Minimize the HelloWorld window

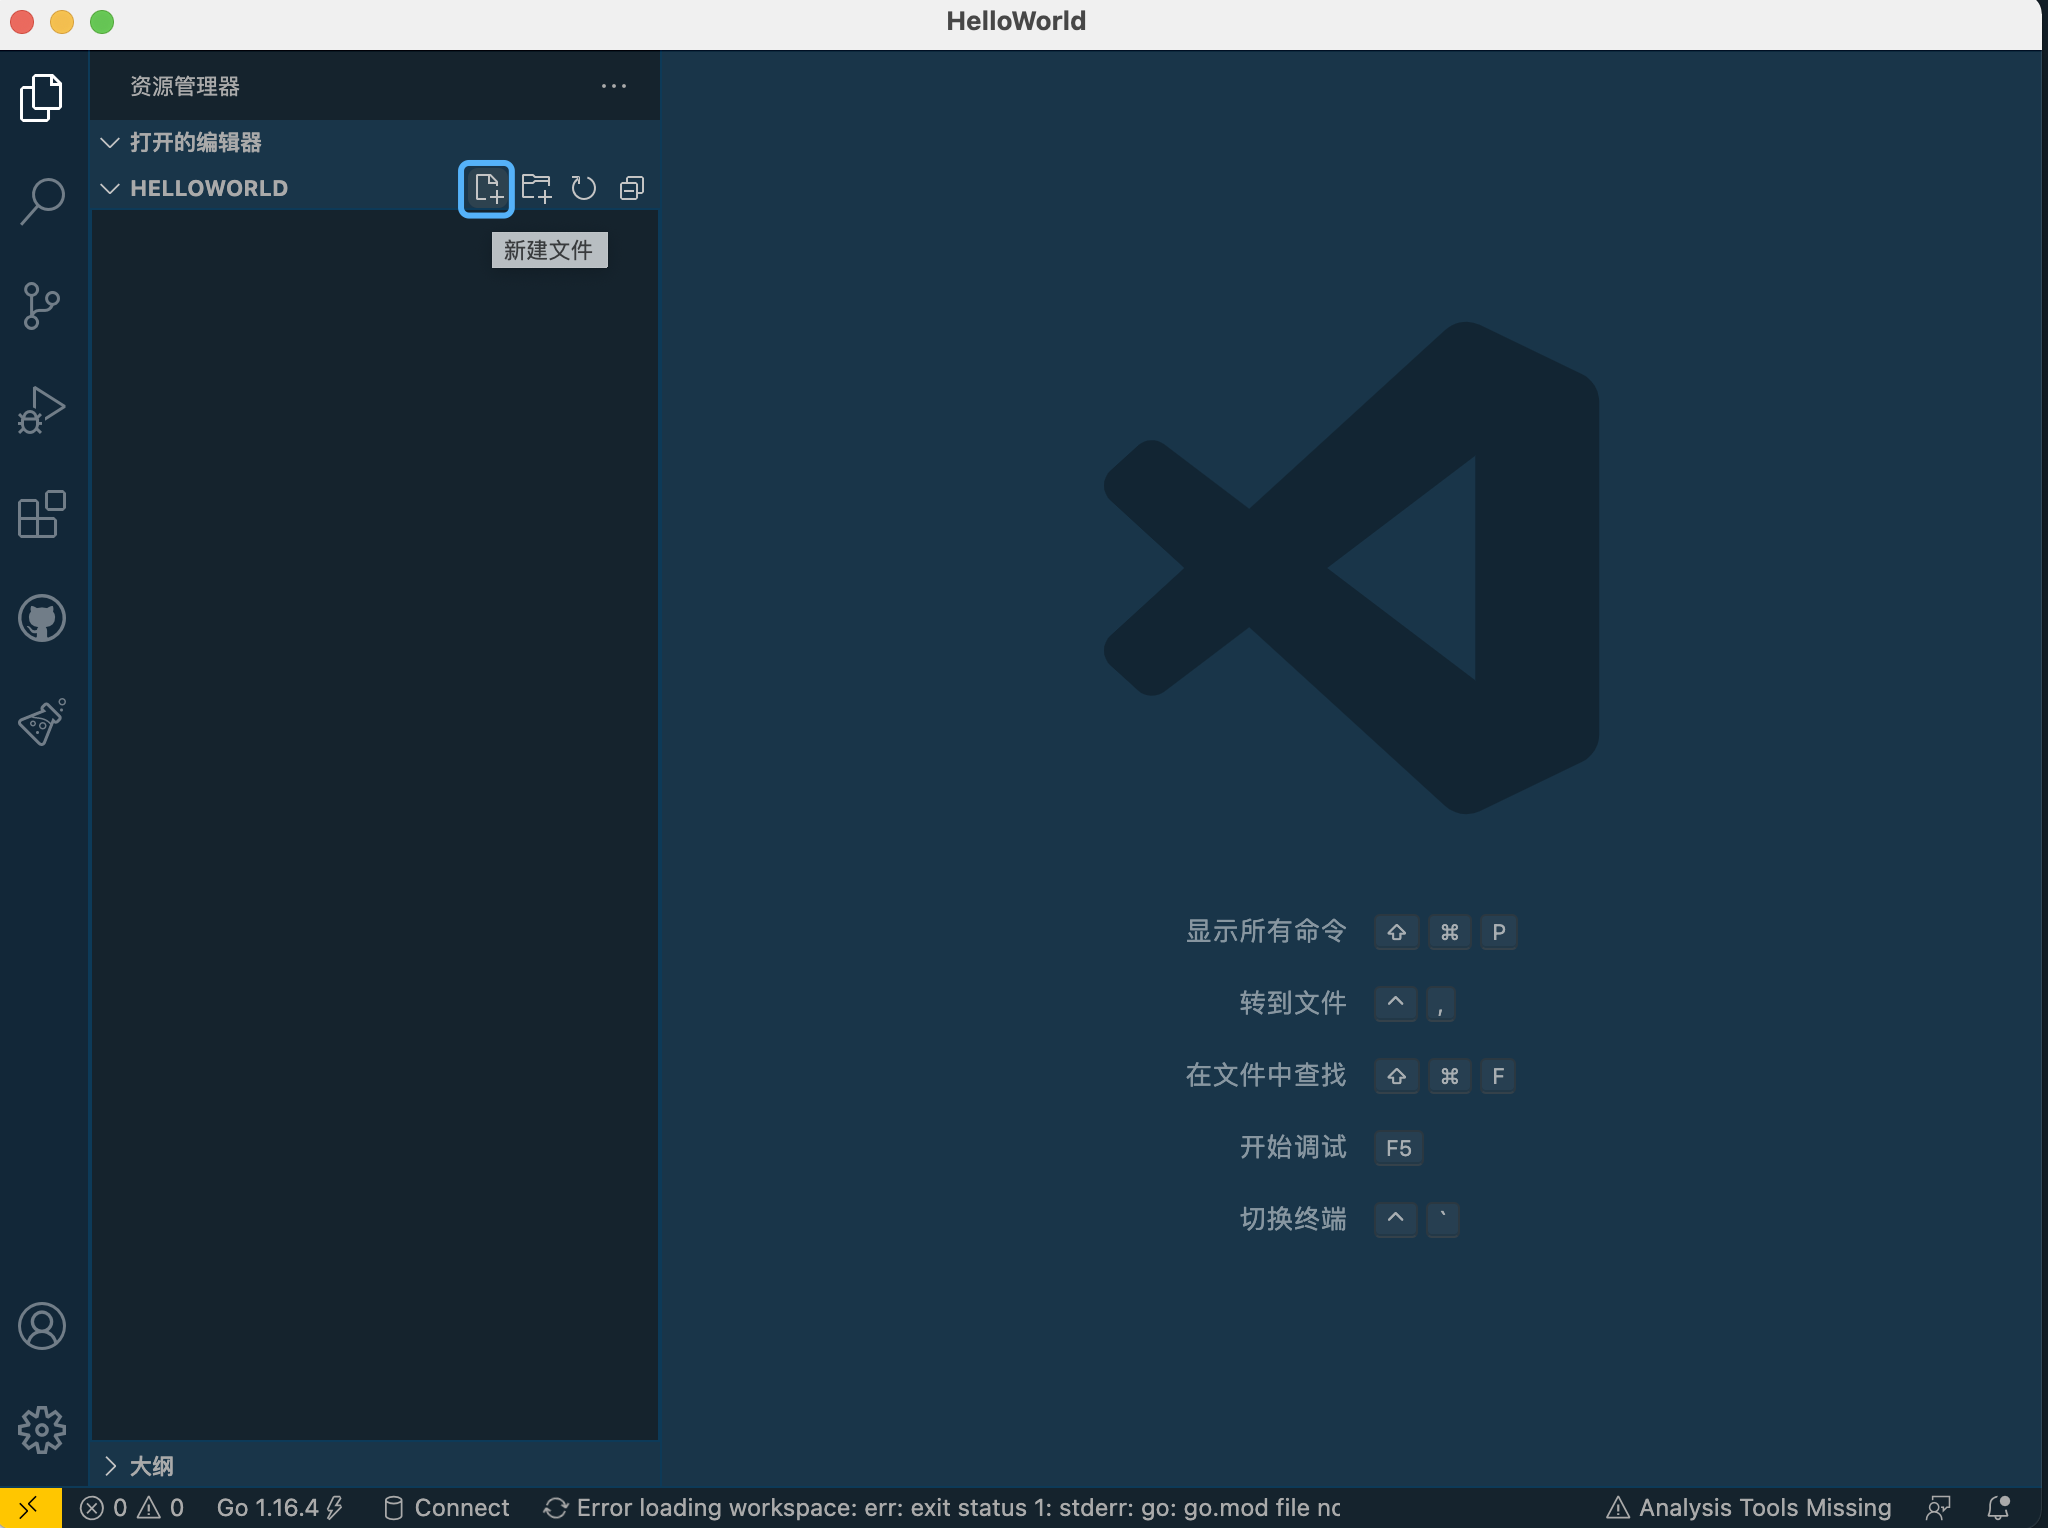[x=62, y=21]
